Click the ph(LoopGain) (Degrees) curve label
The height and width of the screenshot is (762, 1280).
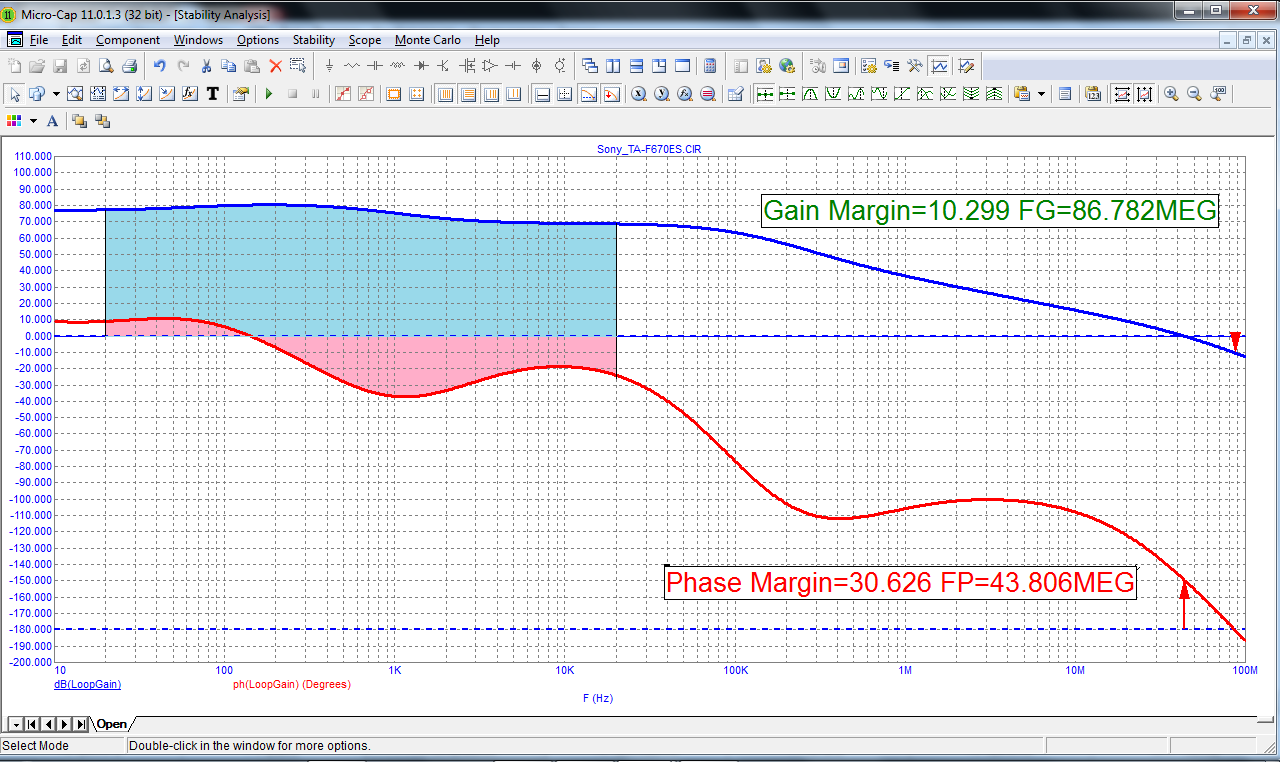point(291,685)
